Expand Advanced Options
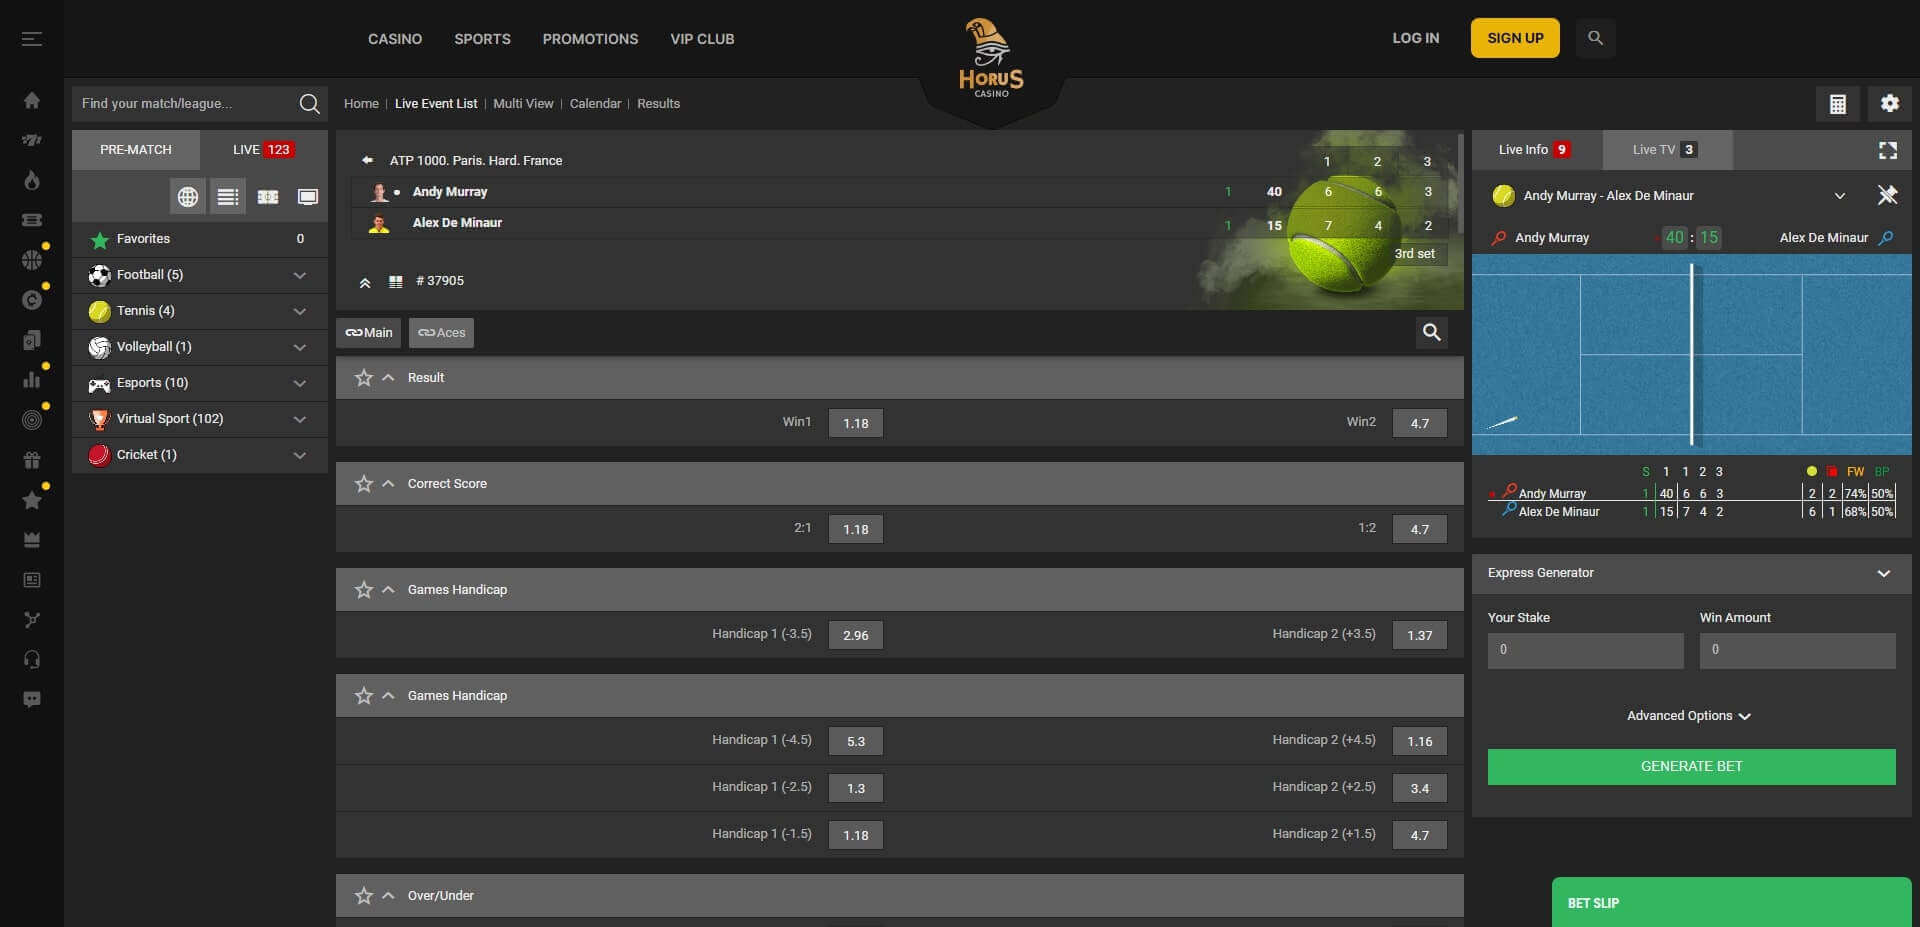 click(1689, 715)
